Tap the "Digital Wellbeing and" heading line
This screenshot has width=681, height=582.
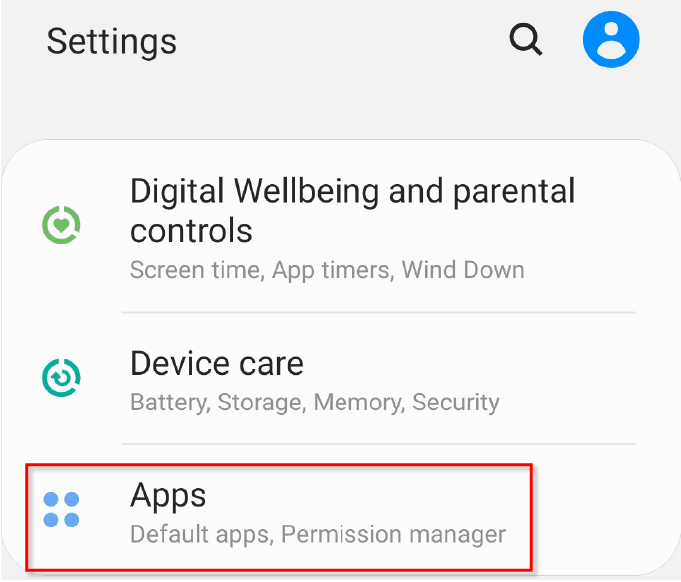pos(352,190)
